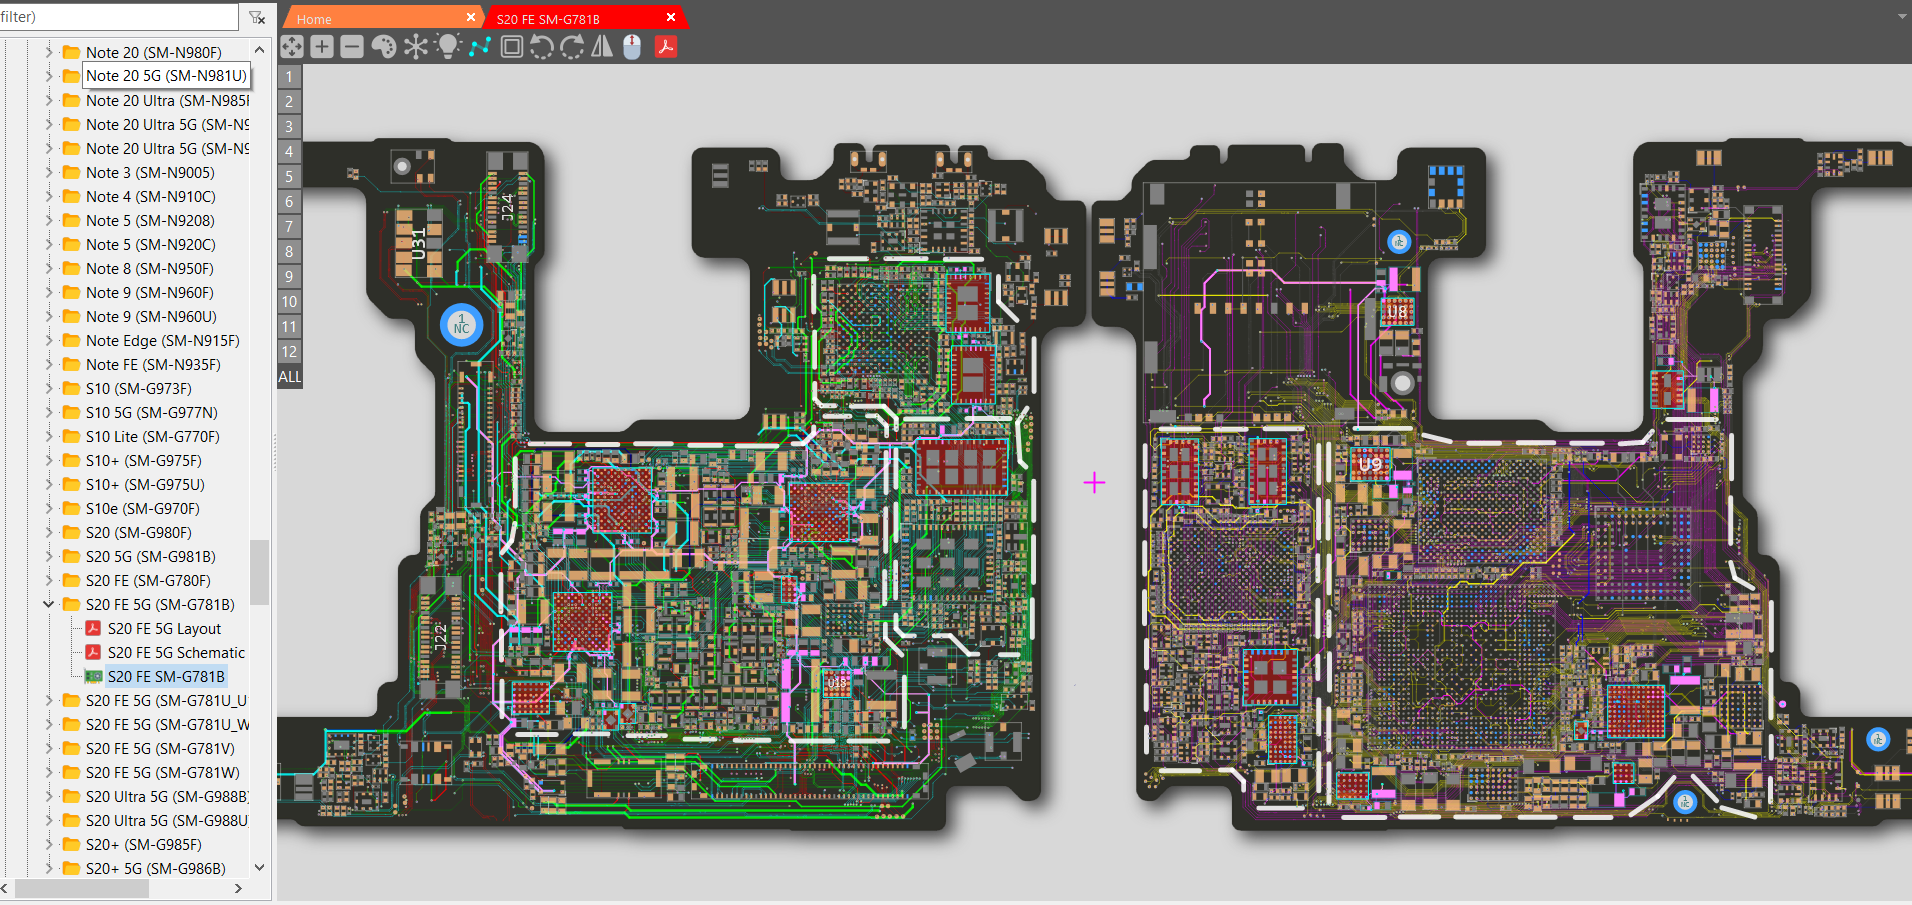The image size is (1912, 905).
Task: Select layer 8 button
Action: click(x=290, y=252)
